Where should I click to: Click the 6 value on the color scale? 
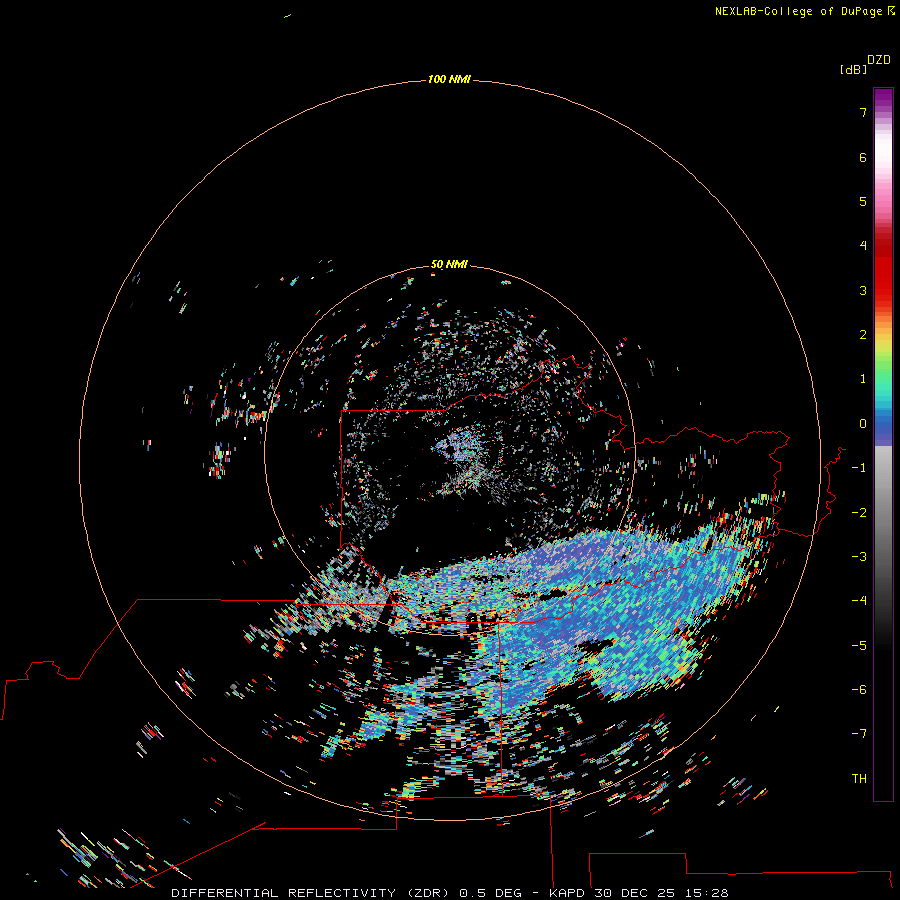pos(863,158)
